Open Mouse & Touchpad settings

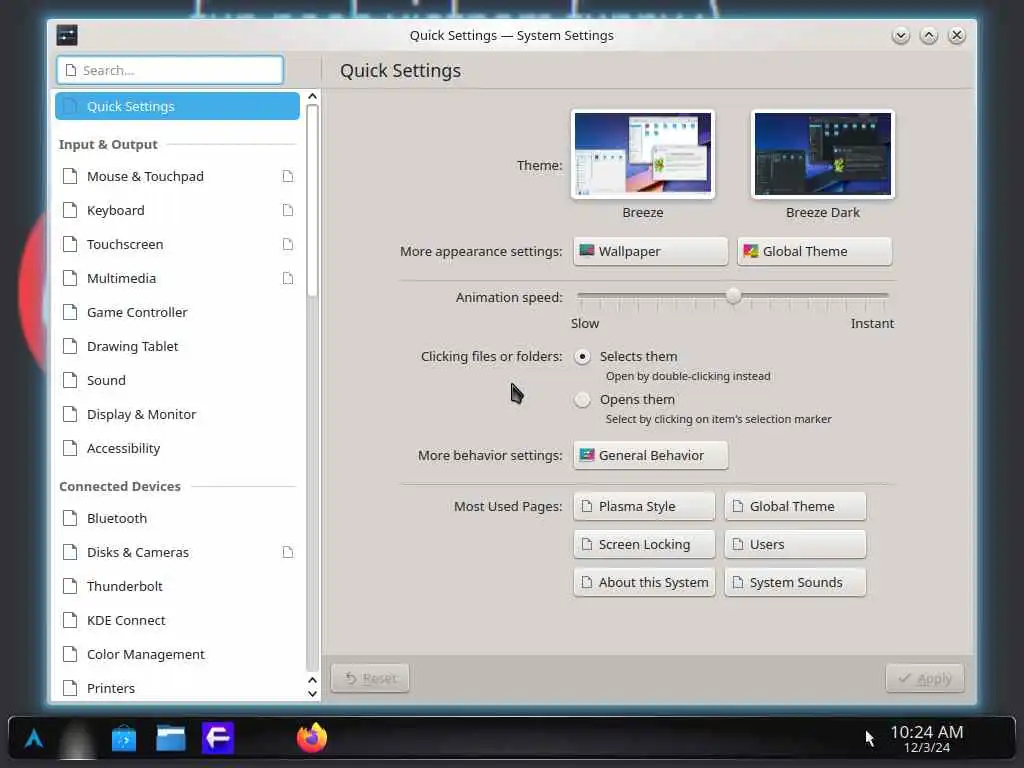coord(177,176)
